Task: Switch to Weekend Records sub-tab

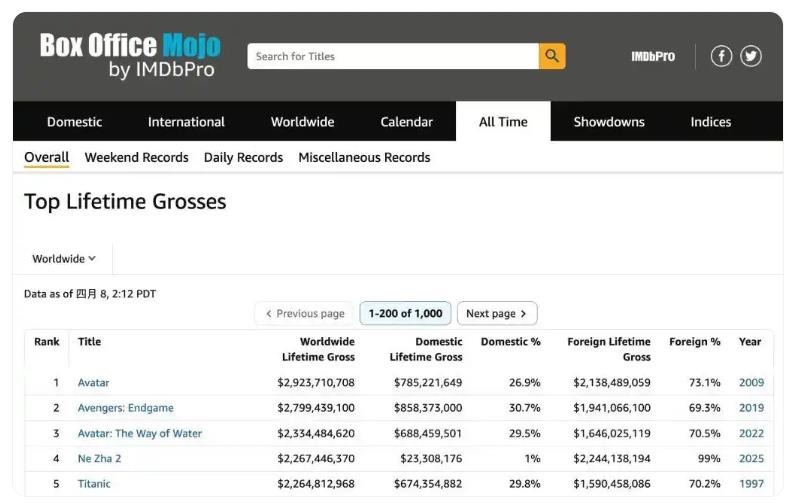Action: coord(136,157)
